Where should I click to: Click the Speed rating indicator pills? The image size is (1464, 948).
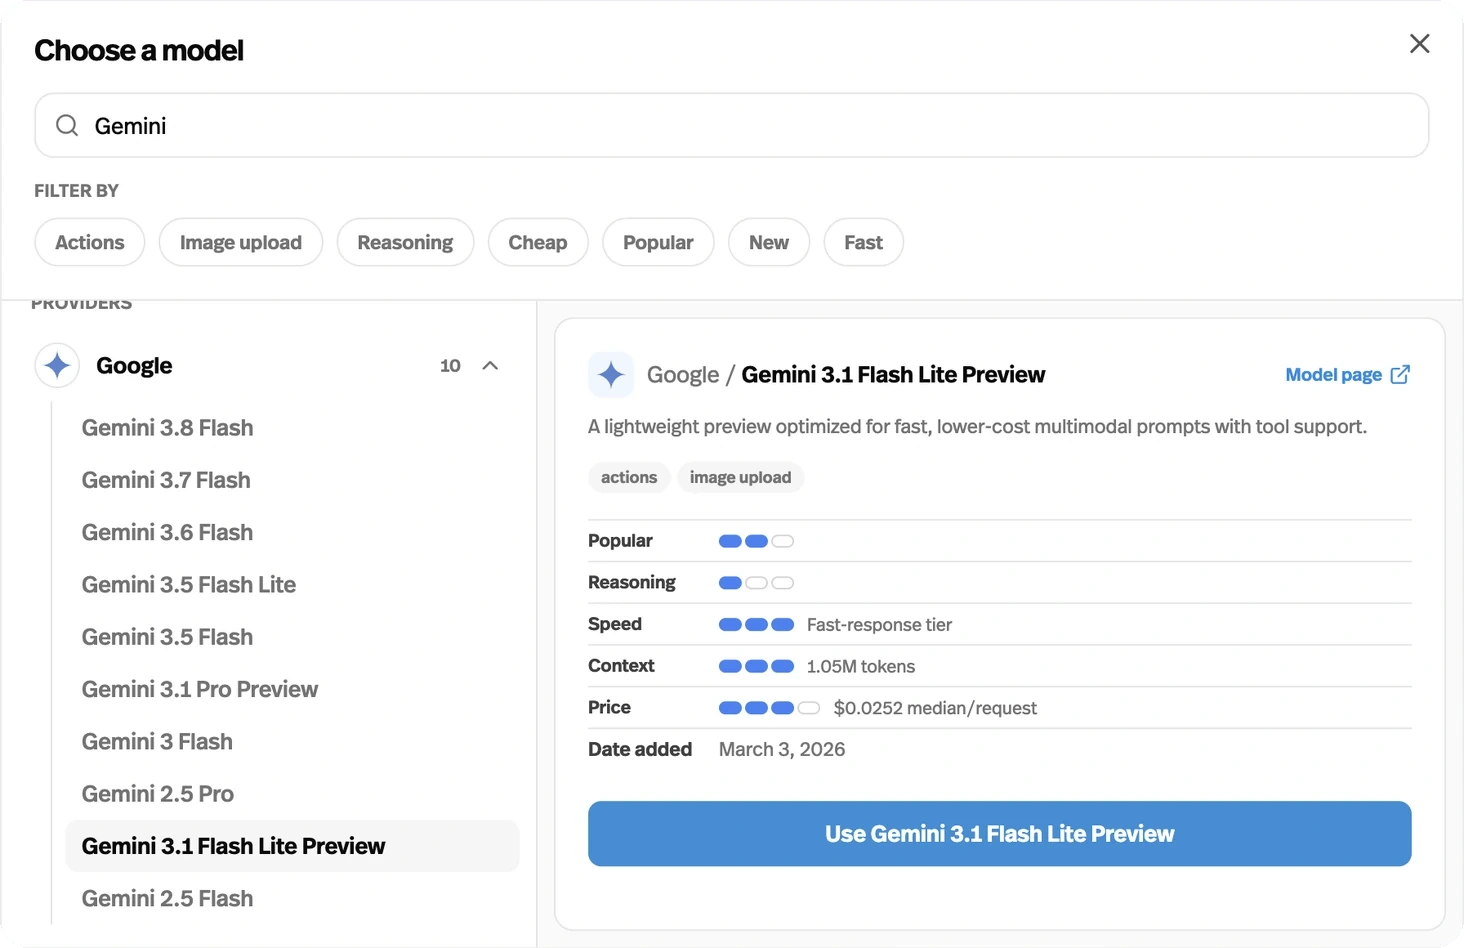tap(756, 625)
